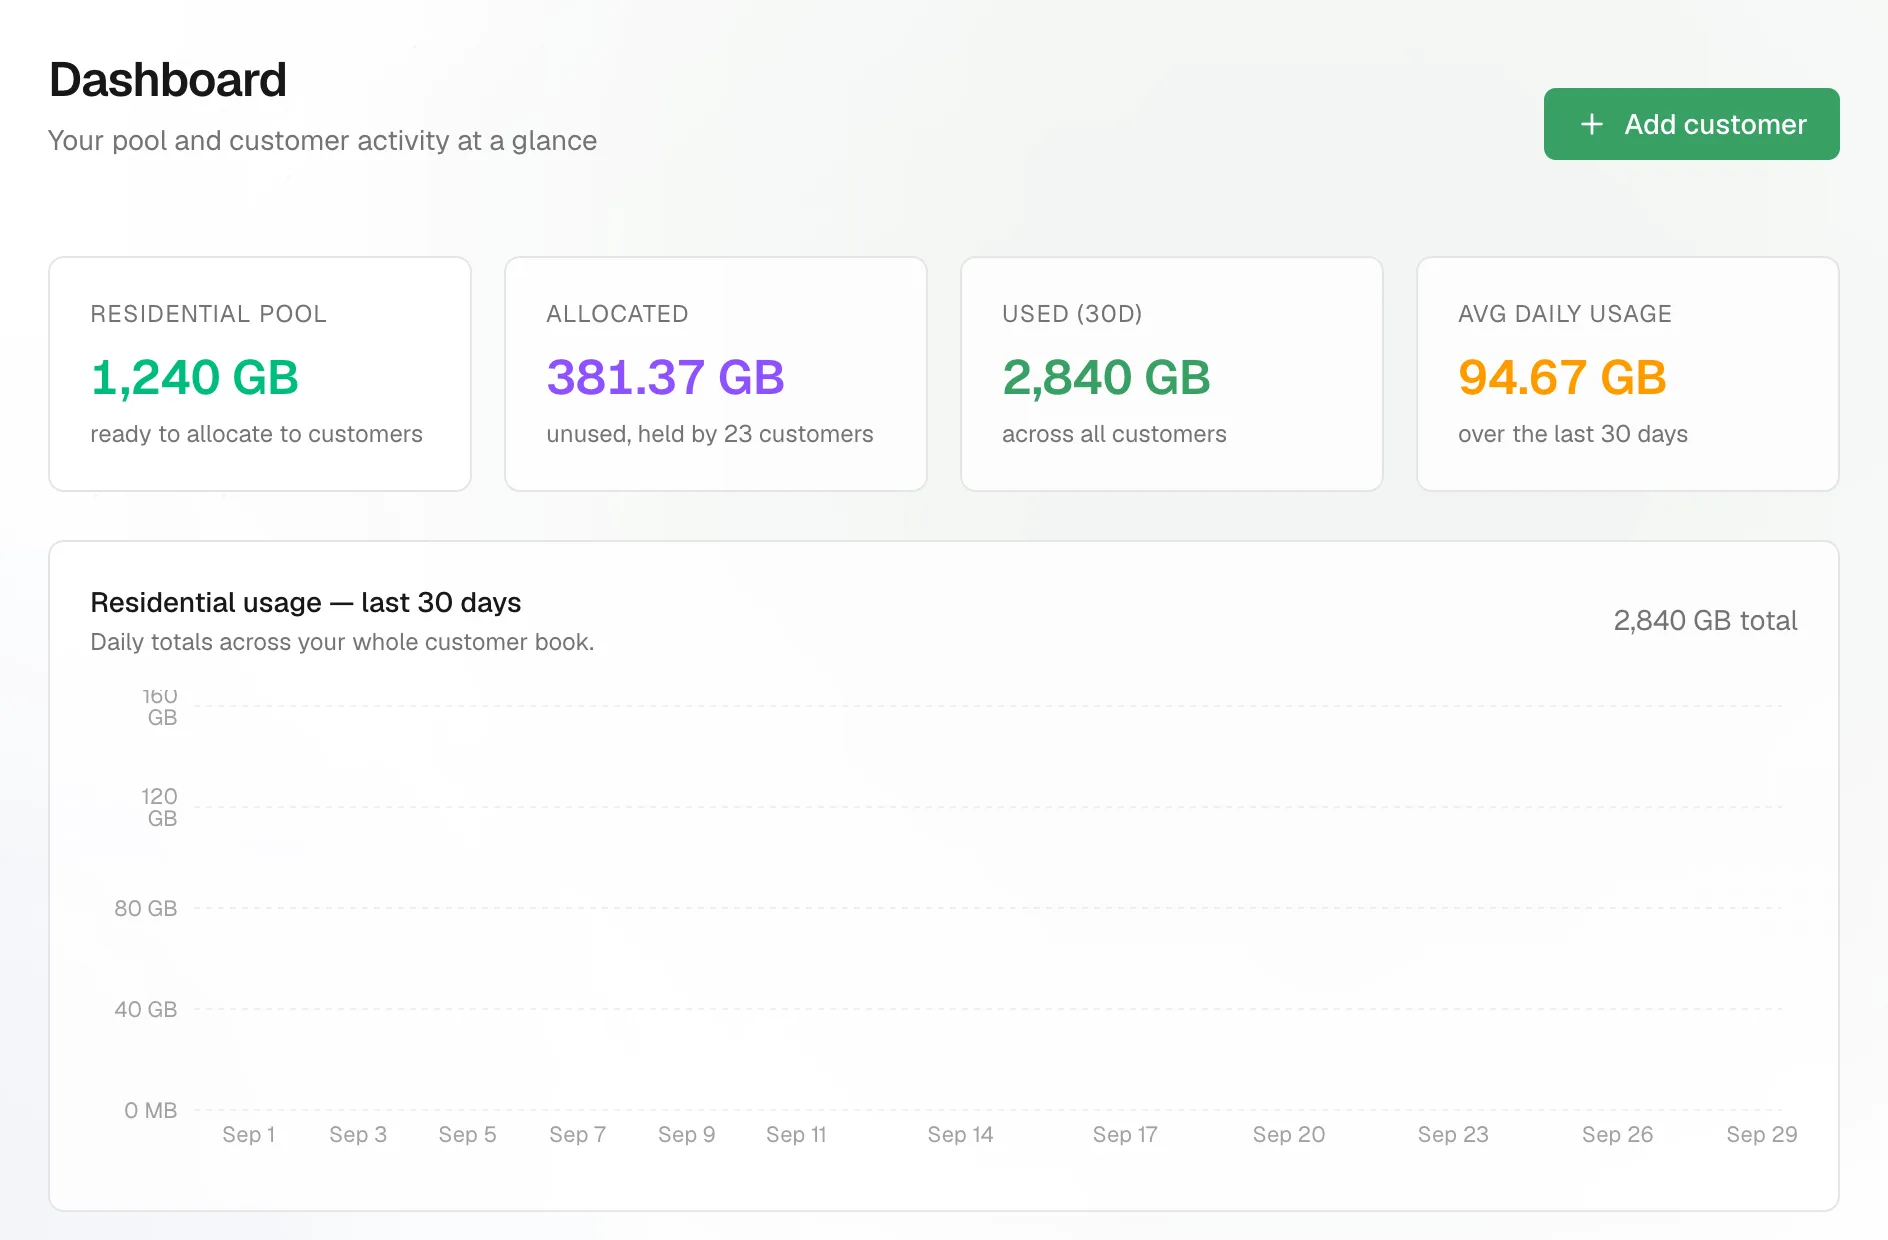Viewport: 1888px width, 1240px height.
Task: Select the Sep 9 date label
Action: tap(686, 1134)
